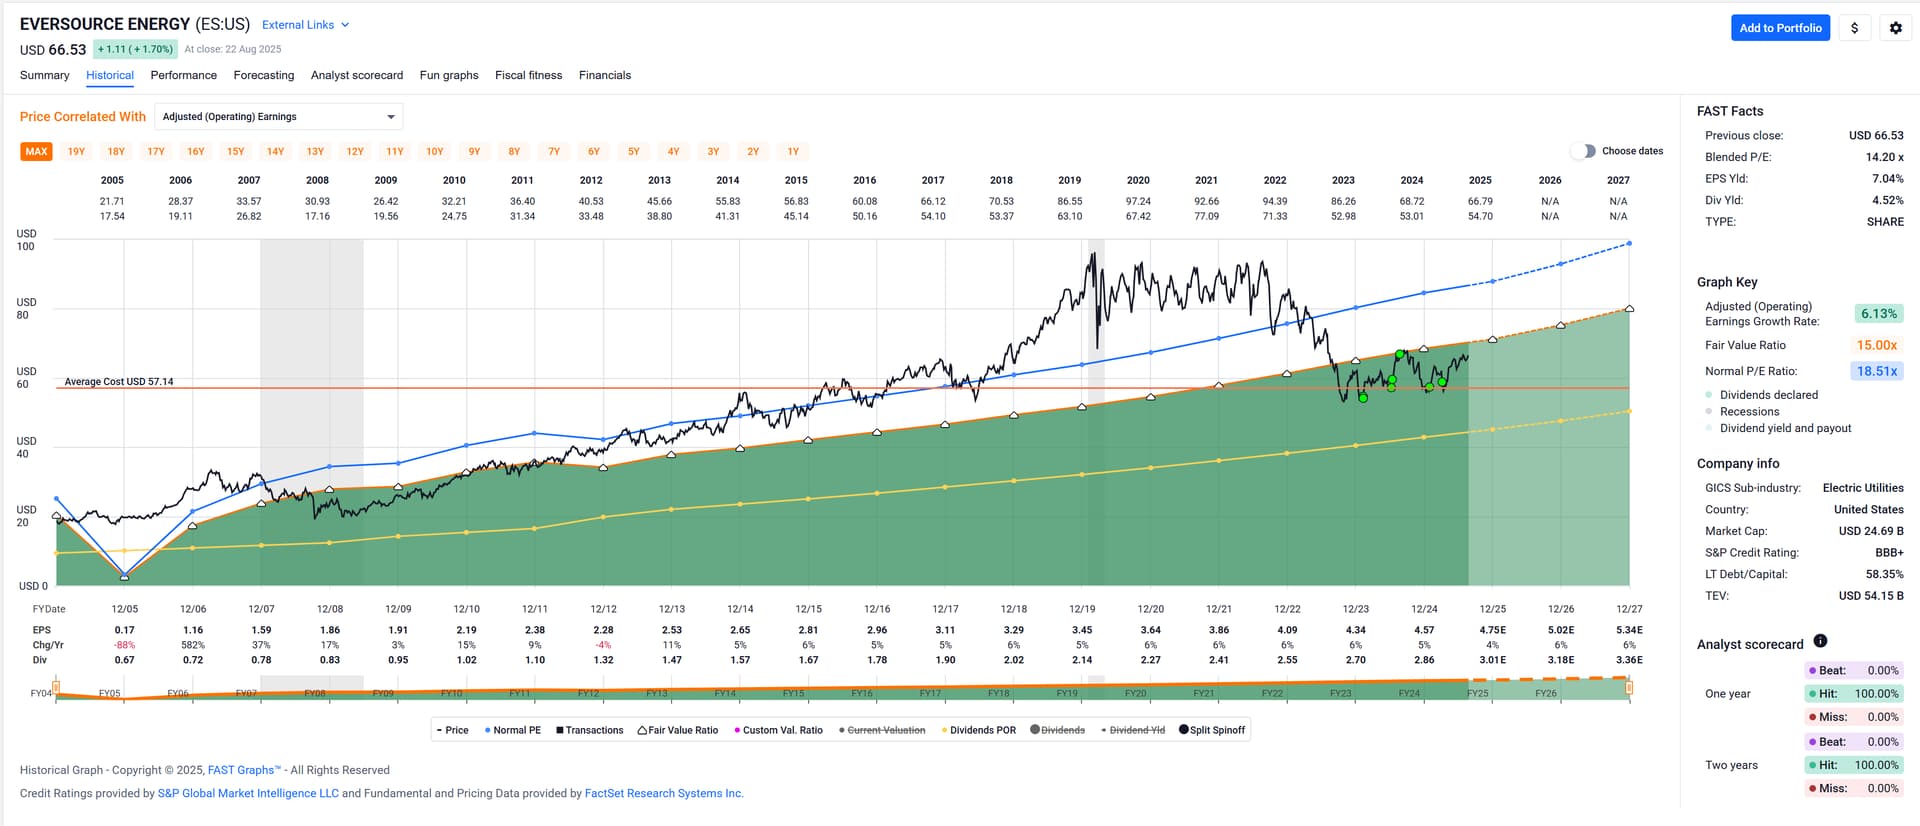This screenshot has height=826, width=1920.
Task: Click the Add to Portfolio button
Action: (1780, 28)
